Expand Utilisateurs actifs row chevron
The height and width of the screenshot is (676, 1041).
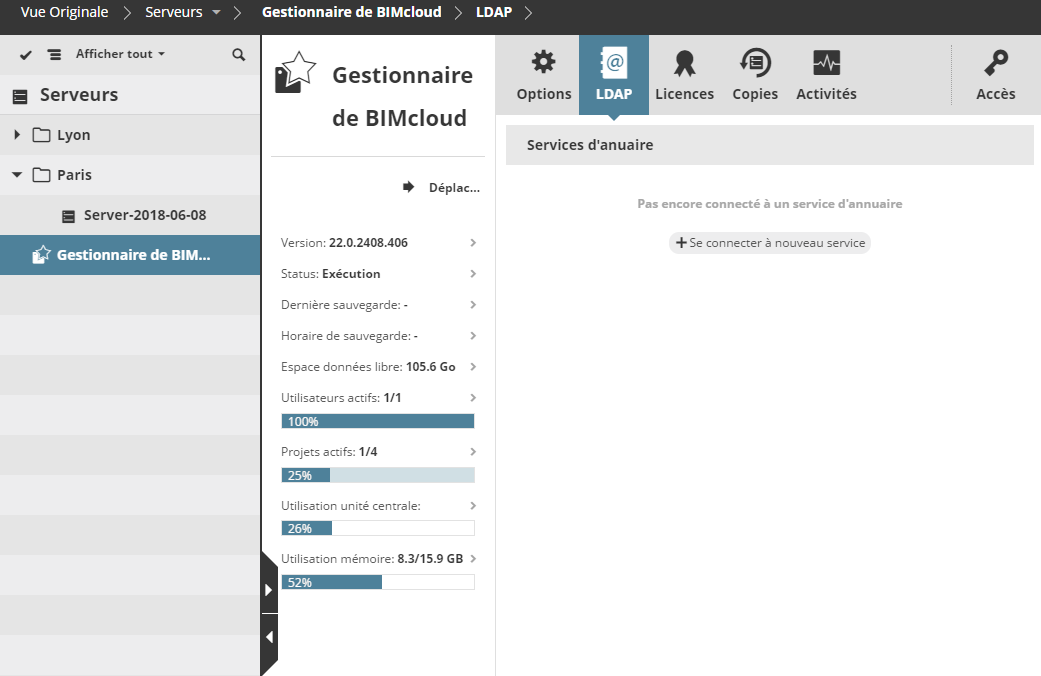473,398
